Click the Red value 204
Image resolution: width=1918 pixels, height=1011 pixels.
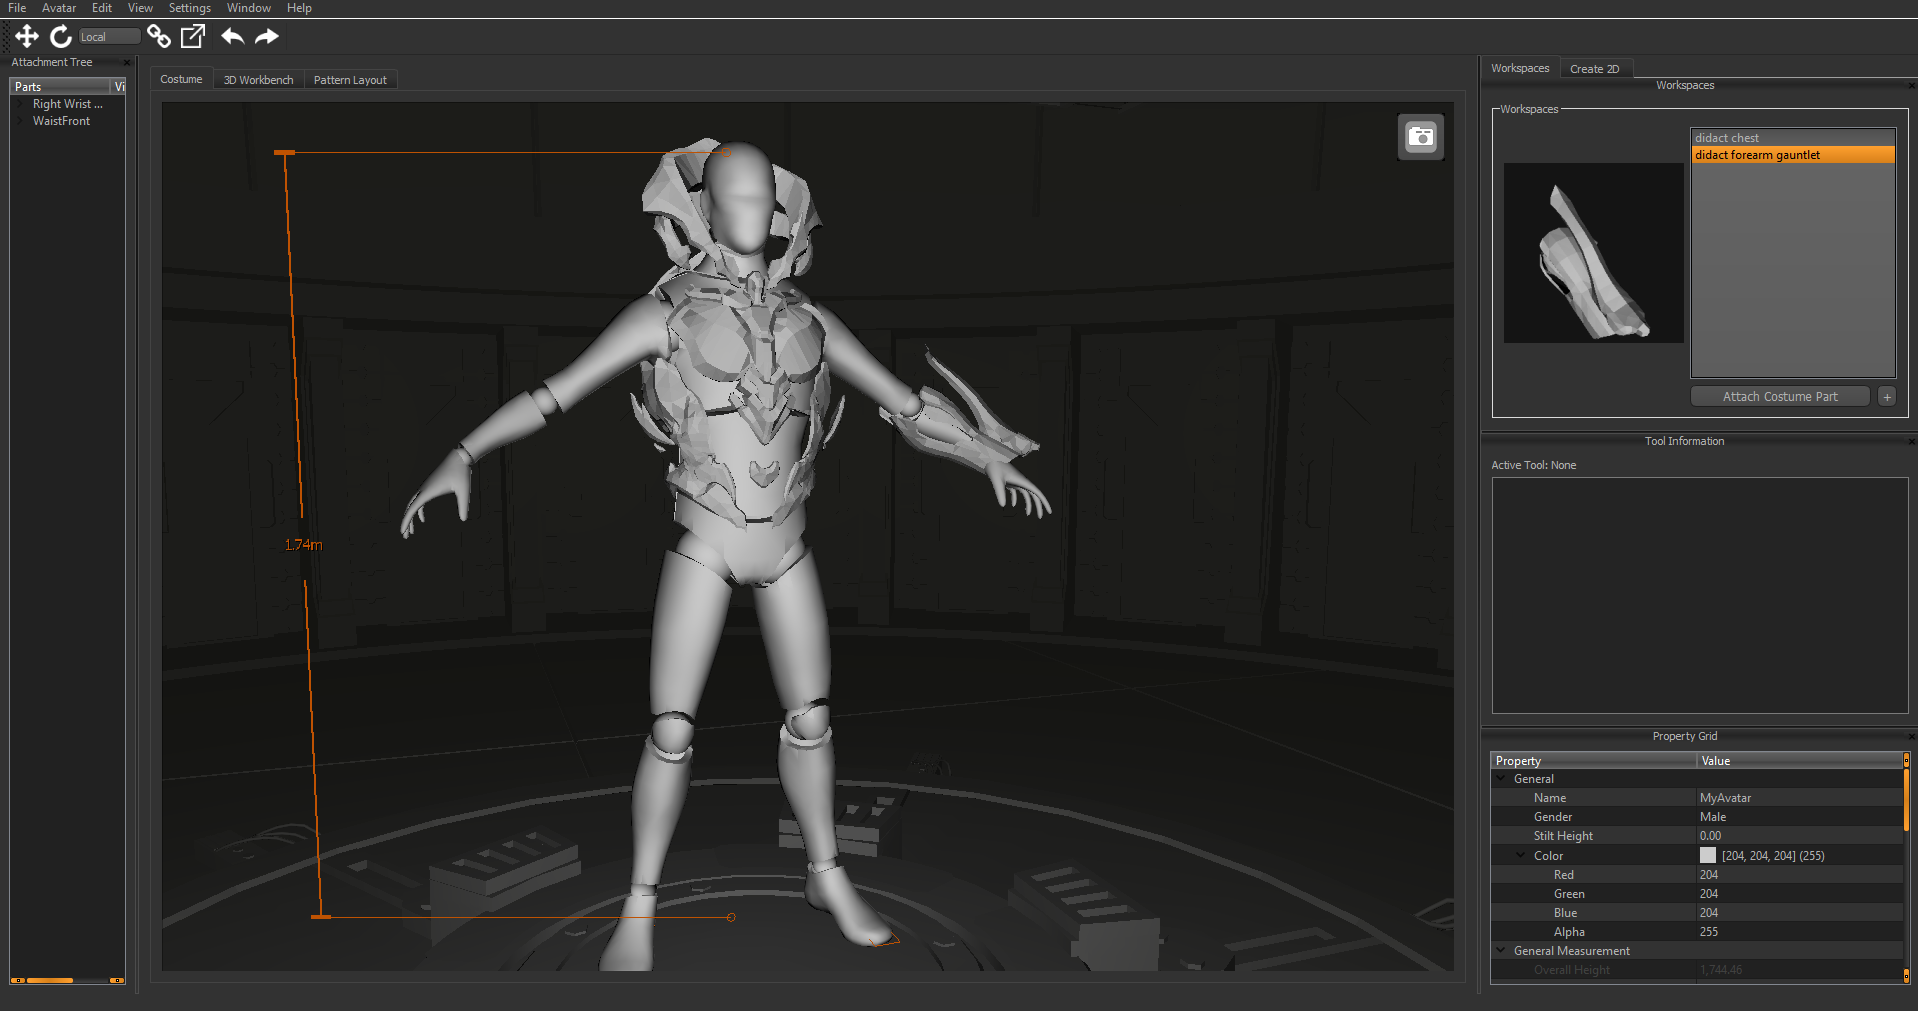tap(1708, 875)
